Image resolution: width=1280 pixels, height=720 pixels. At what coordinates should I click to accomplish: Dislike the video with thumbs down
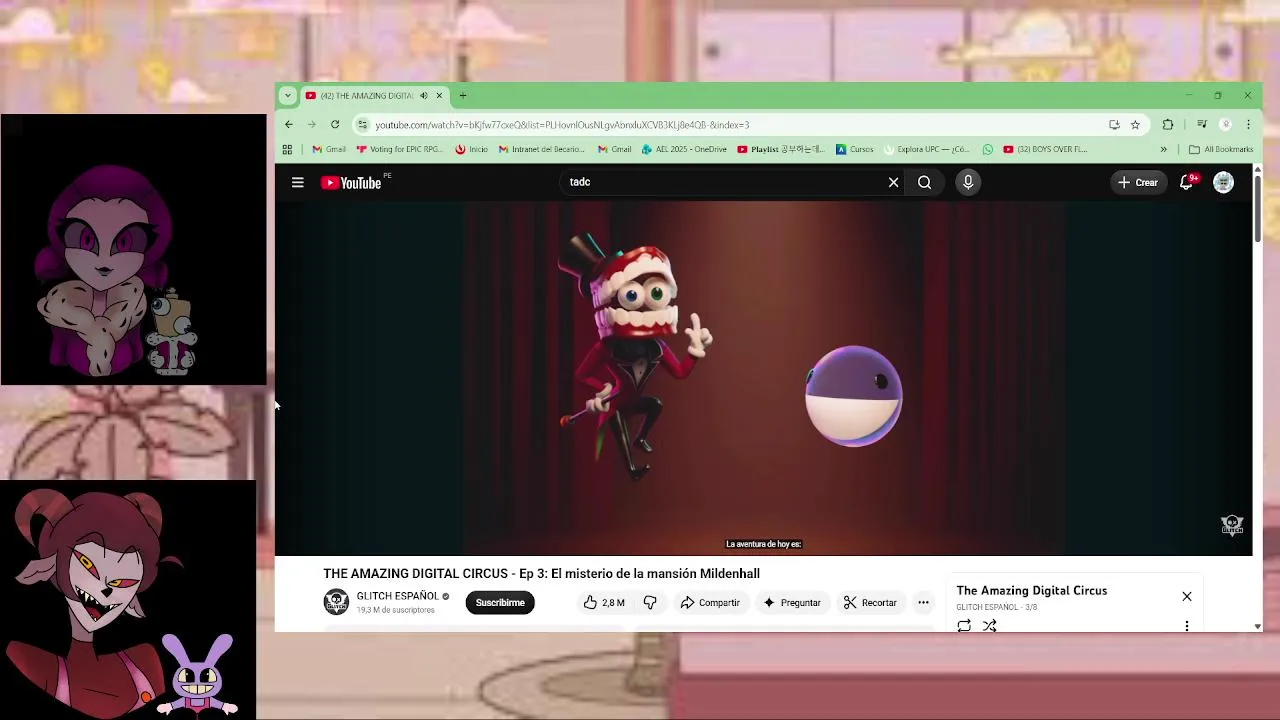click(650, 602)
